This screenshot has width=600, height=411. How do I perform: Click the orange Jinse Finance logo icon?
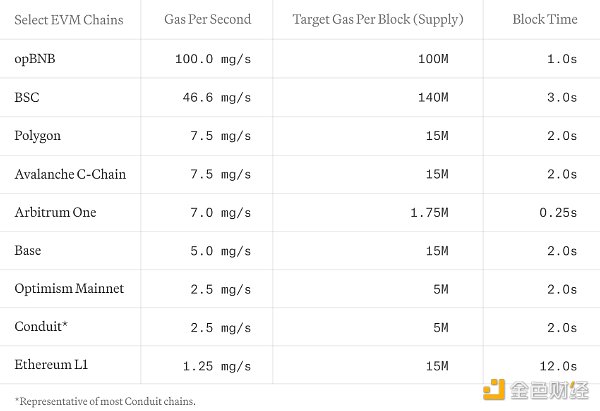pos(493,390)
